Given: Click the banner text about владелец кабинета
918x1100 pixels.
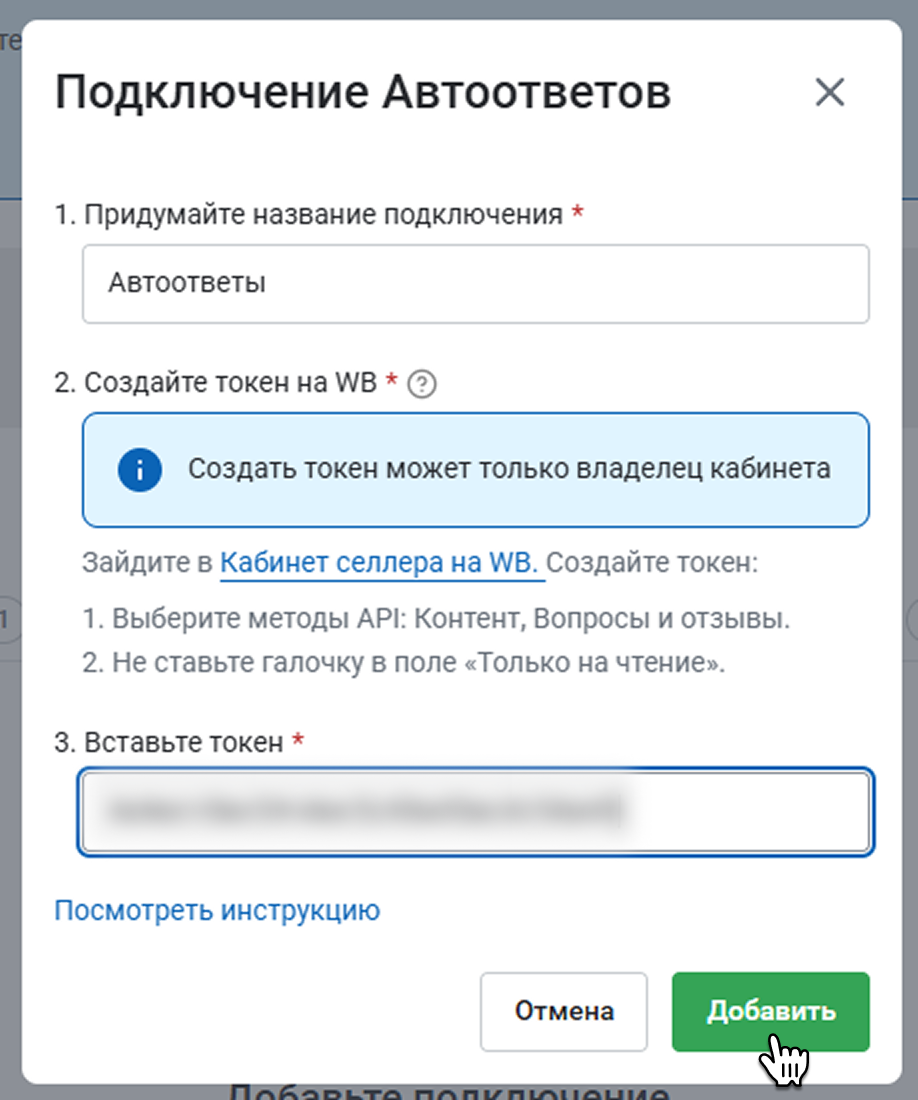Looking at the screenshot, I should click(509, 469).
